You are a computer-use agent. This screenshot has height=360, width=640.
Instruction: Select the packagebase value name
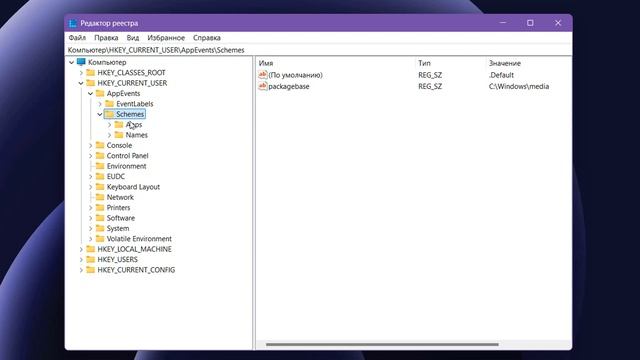(289, 87)
